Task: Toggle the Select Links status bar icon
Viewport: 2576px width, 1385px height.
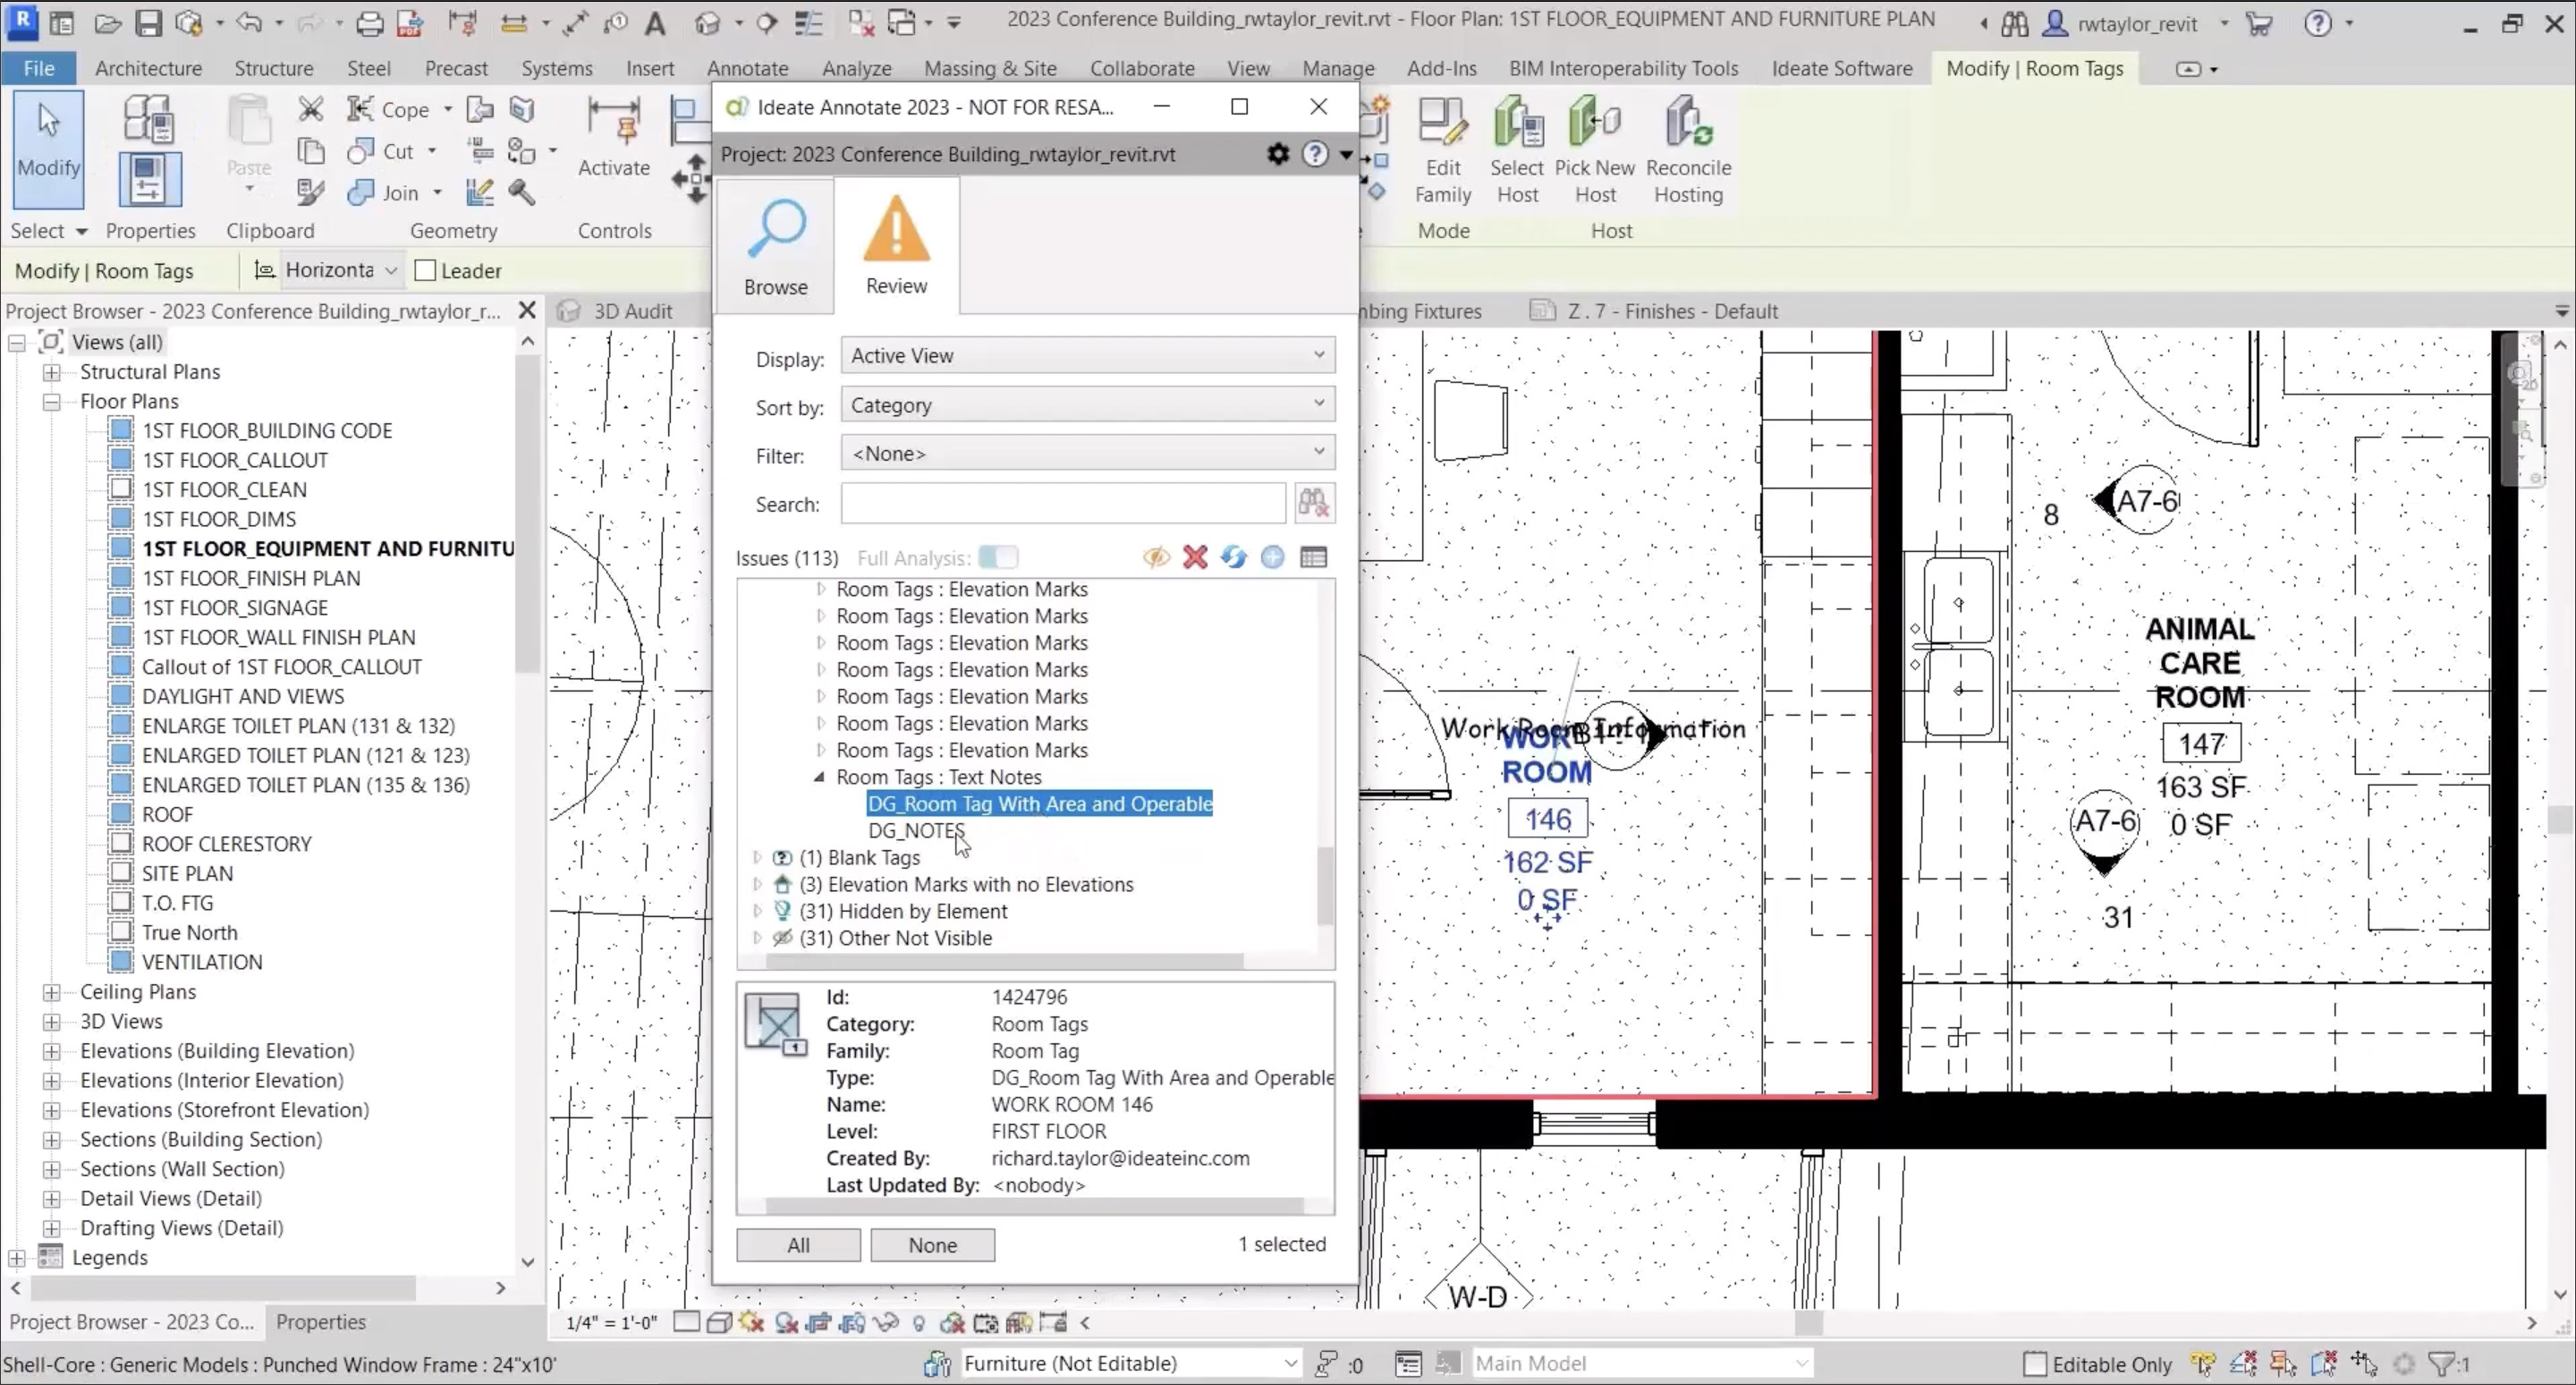Action: click(x=2201, y=1364)
